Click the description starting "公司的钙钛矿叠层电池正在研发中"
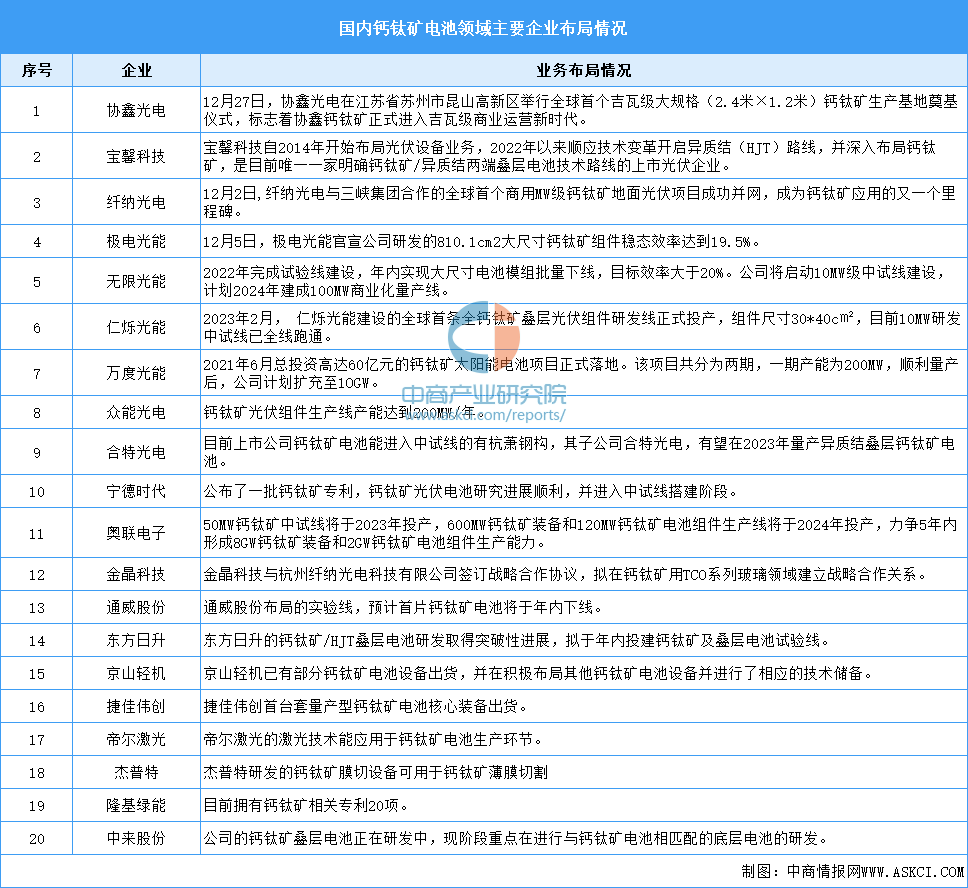 (516, 839)
